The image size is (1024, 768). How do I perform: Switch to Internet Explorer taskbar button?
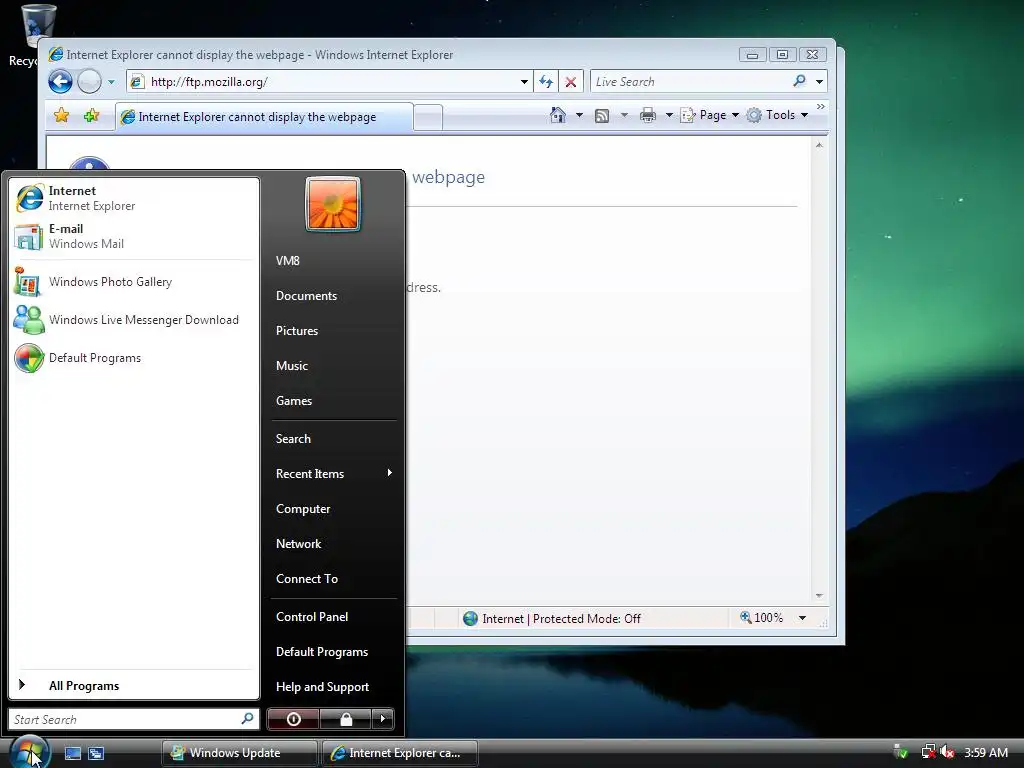(x=400, y=753)
